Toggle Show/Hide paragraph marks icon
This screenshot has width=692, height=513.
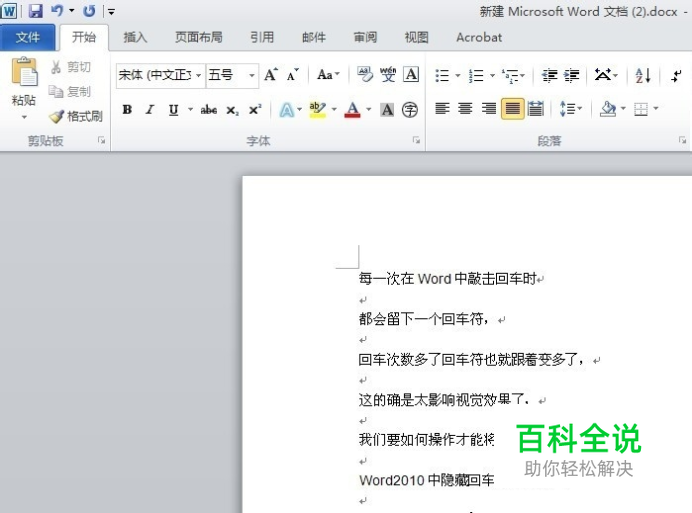pos(676,75)
